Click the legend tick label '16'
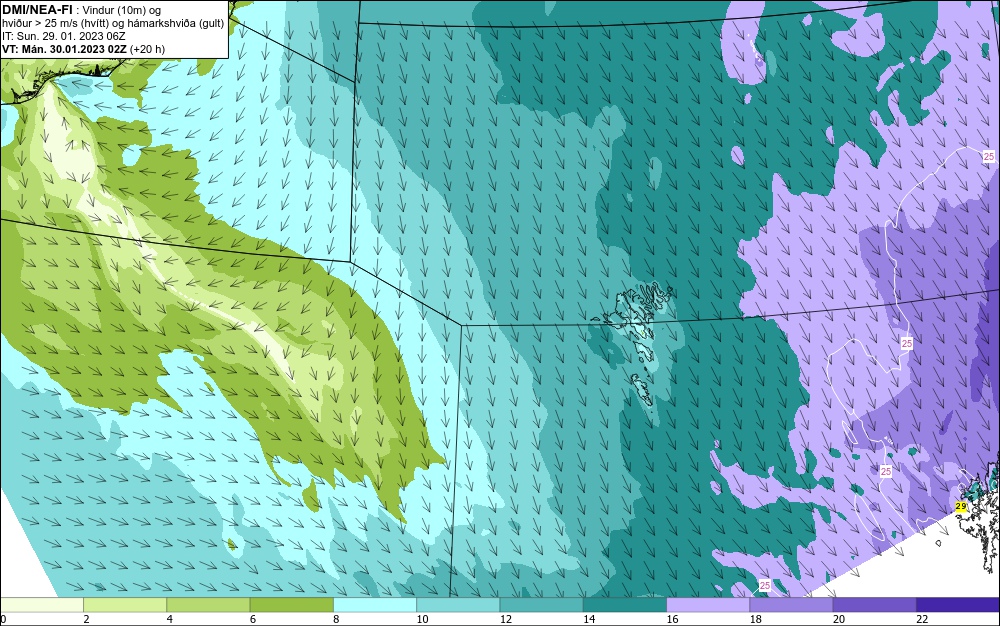 click(x=672, y=619)
